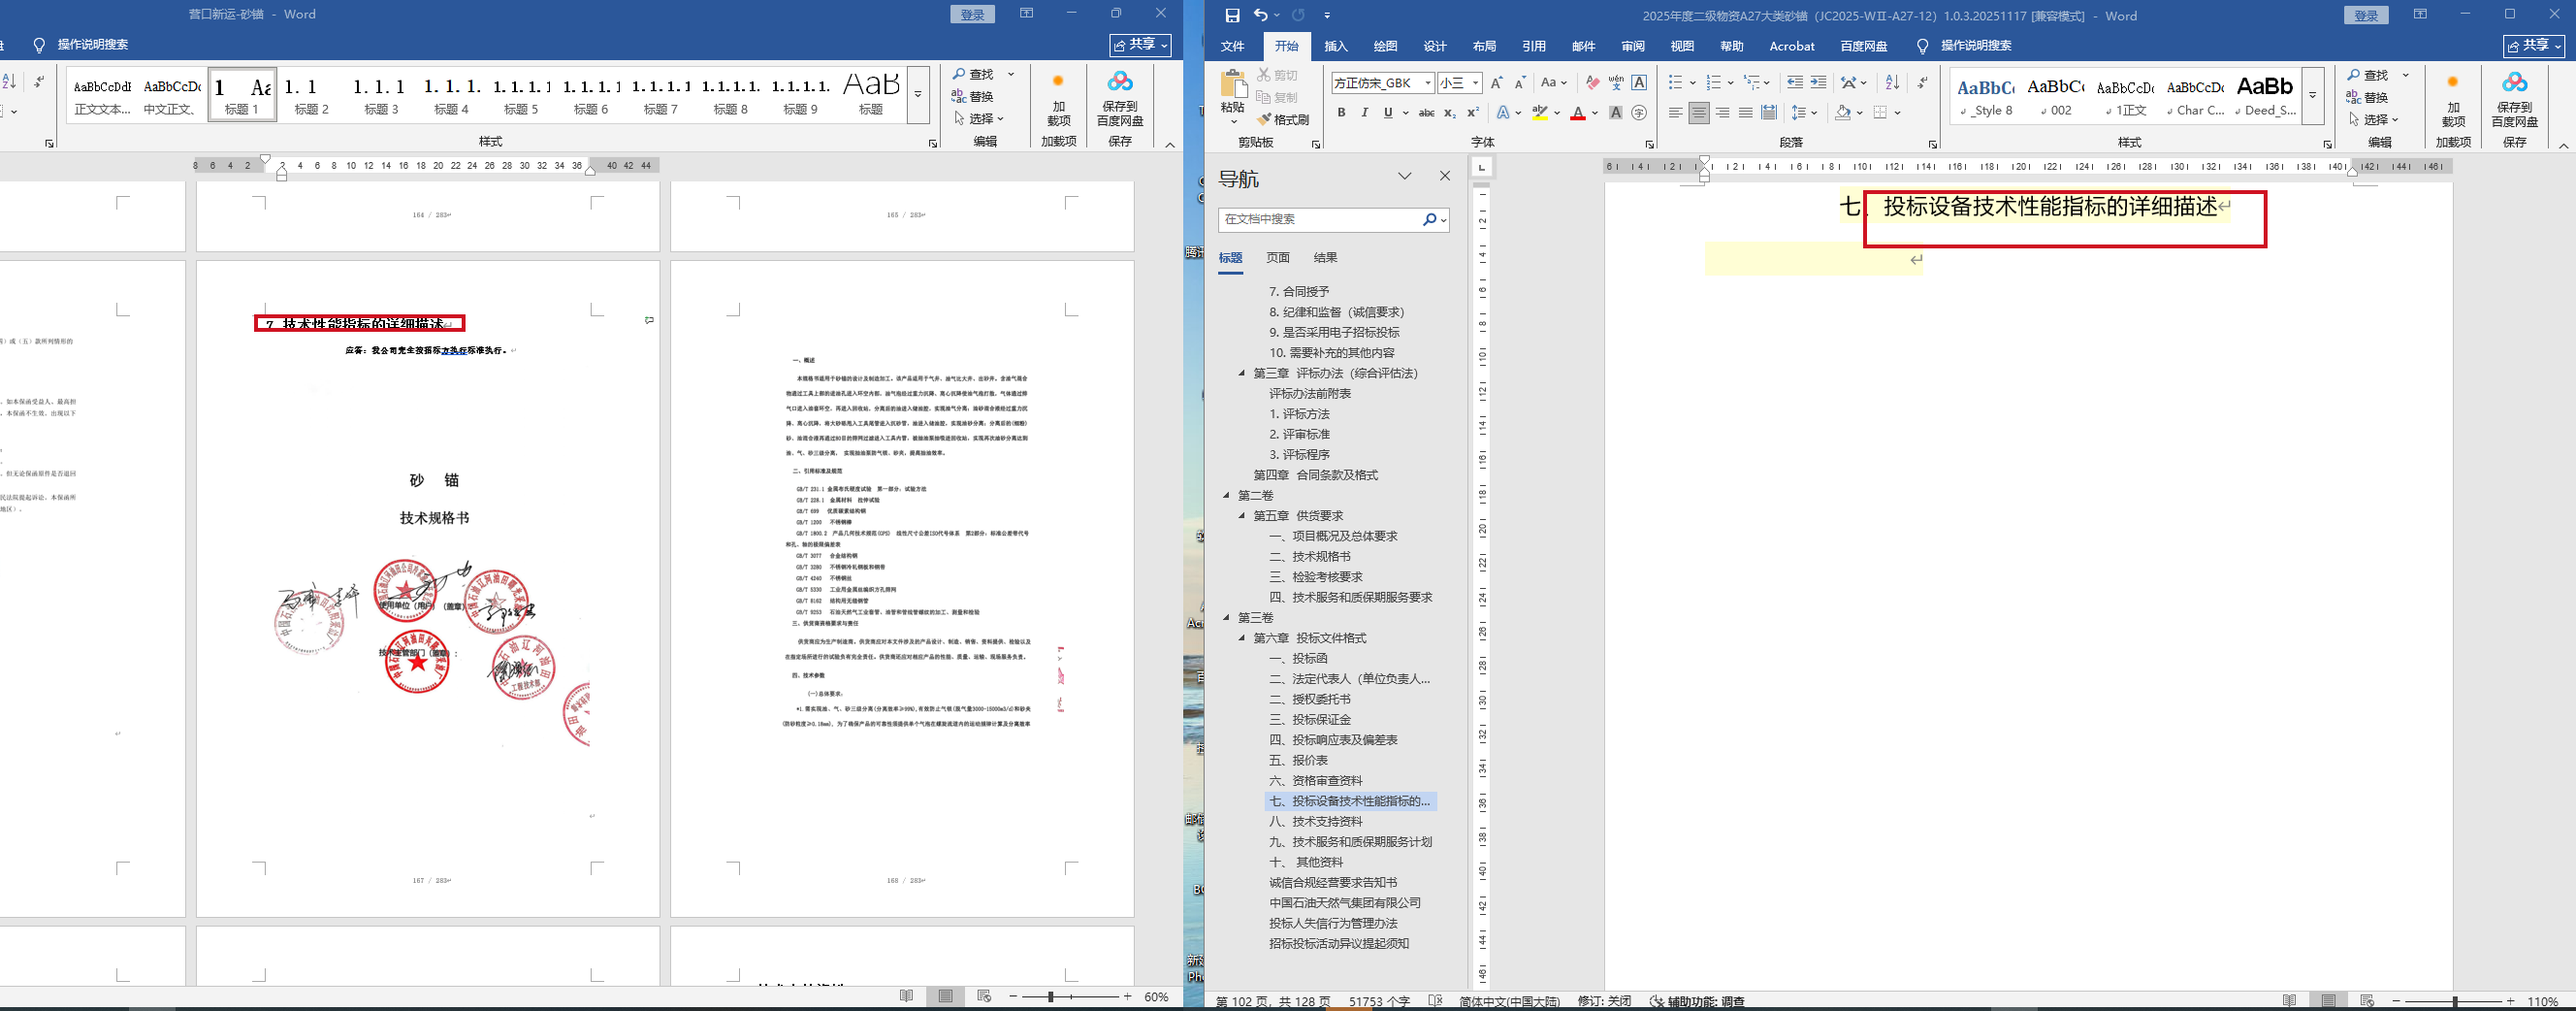Open the navigation pane options dropdown
The height and width of the screenshot is (1011, 2576).
click(x=1405, y=176)
